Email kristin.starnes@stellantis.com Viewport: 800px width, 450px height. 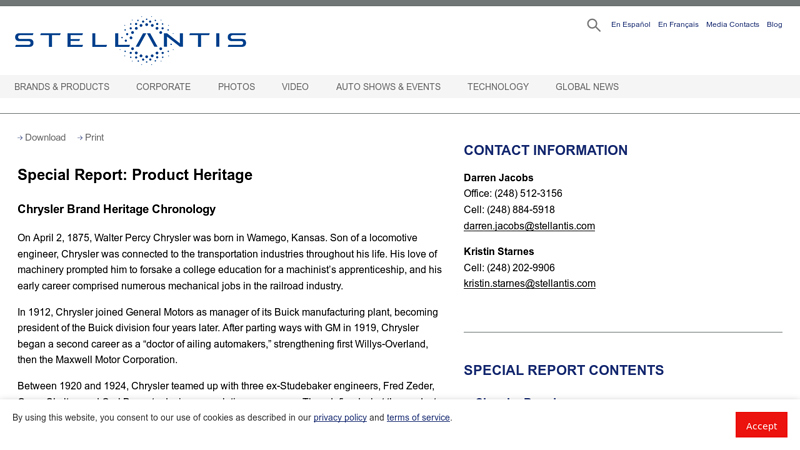[529, 284]
